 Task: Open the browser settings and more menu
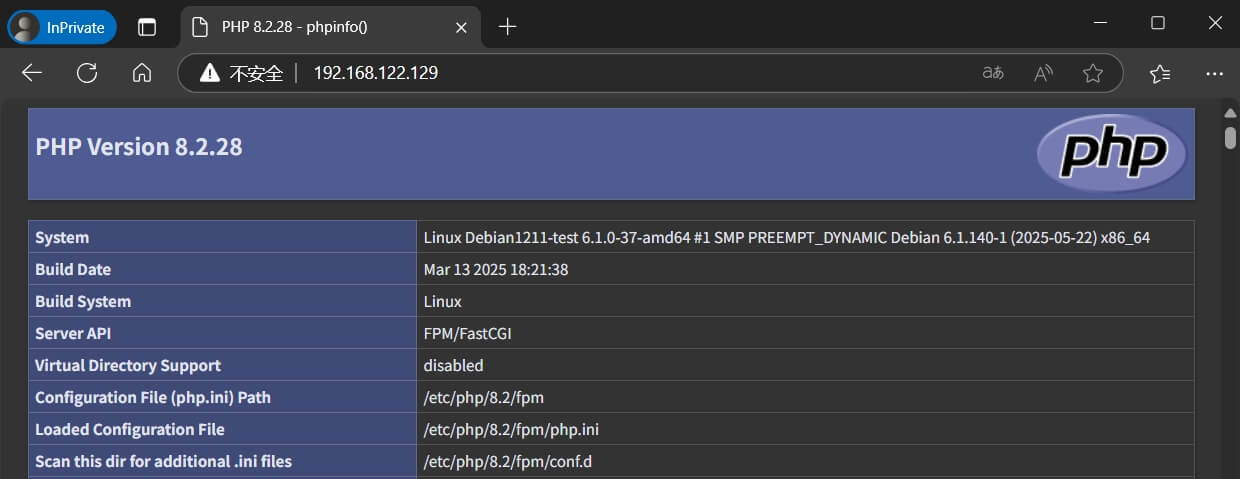[x=1215, y=73]
